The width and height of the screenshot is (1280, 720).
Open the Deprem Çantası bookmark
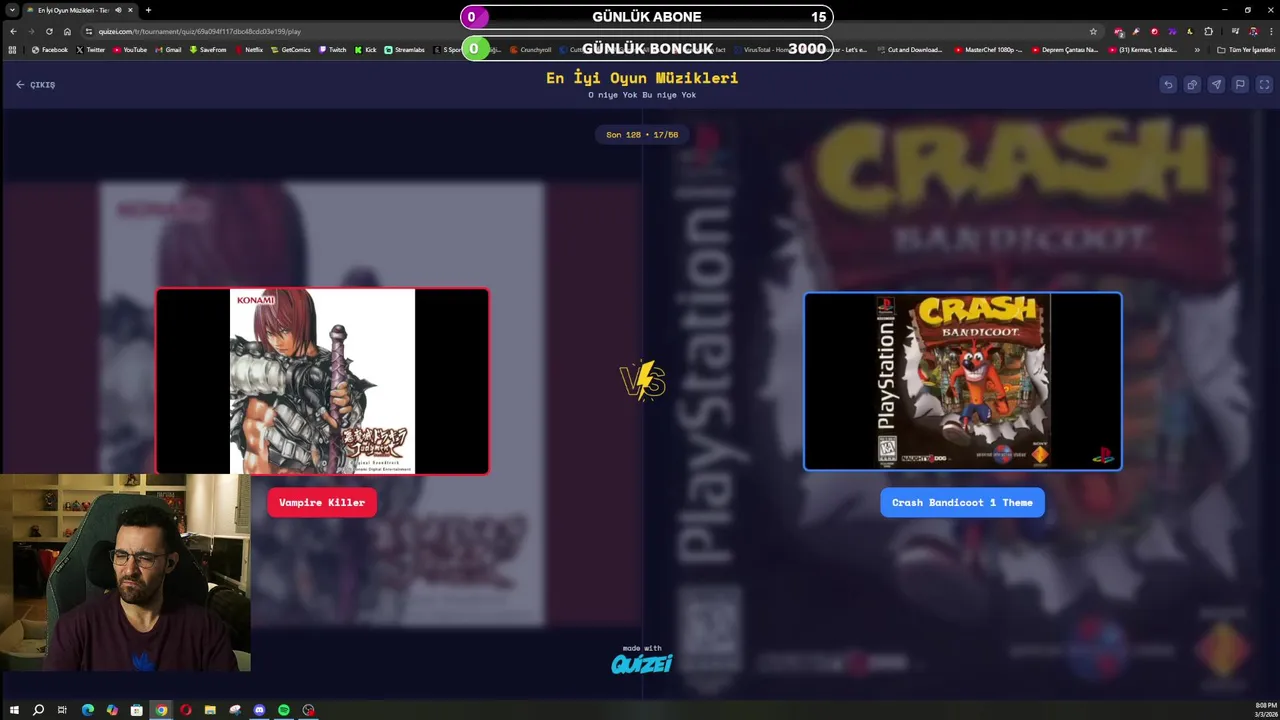coord(1065,50)
